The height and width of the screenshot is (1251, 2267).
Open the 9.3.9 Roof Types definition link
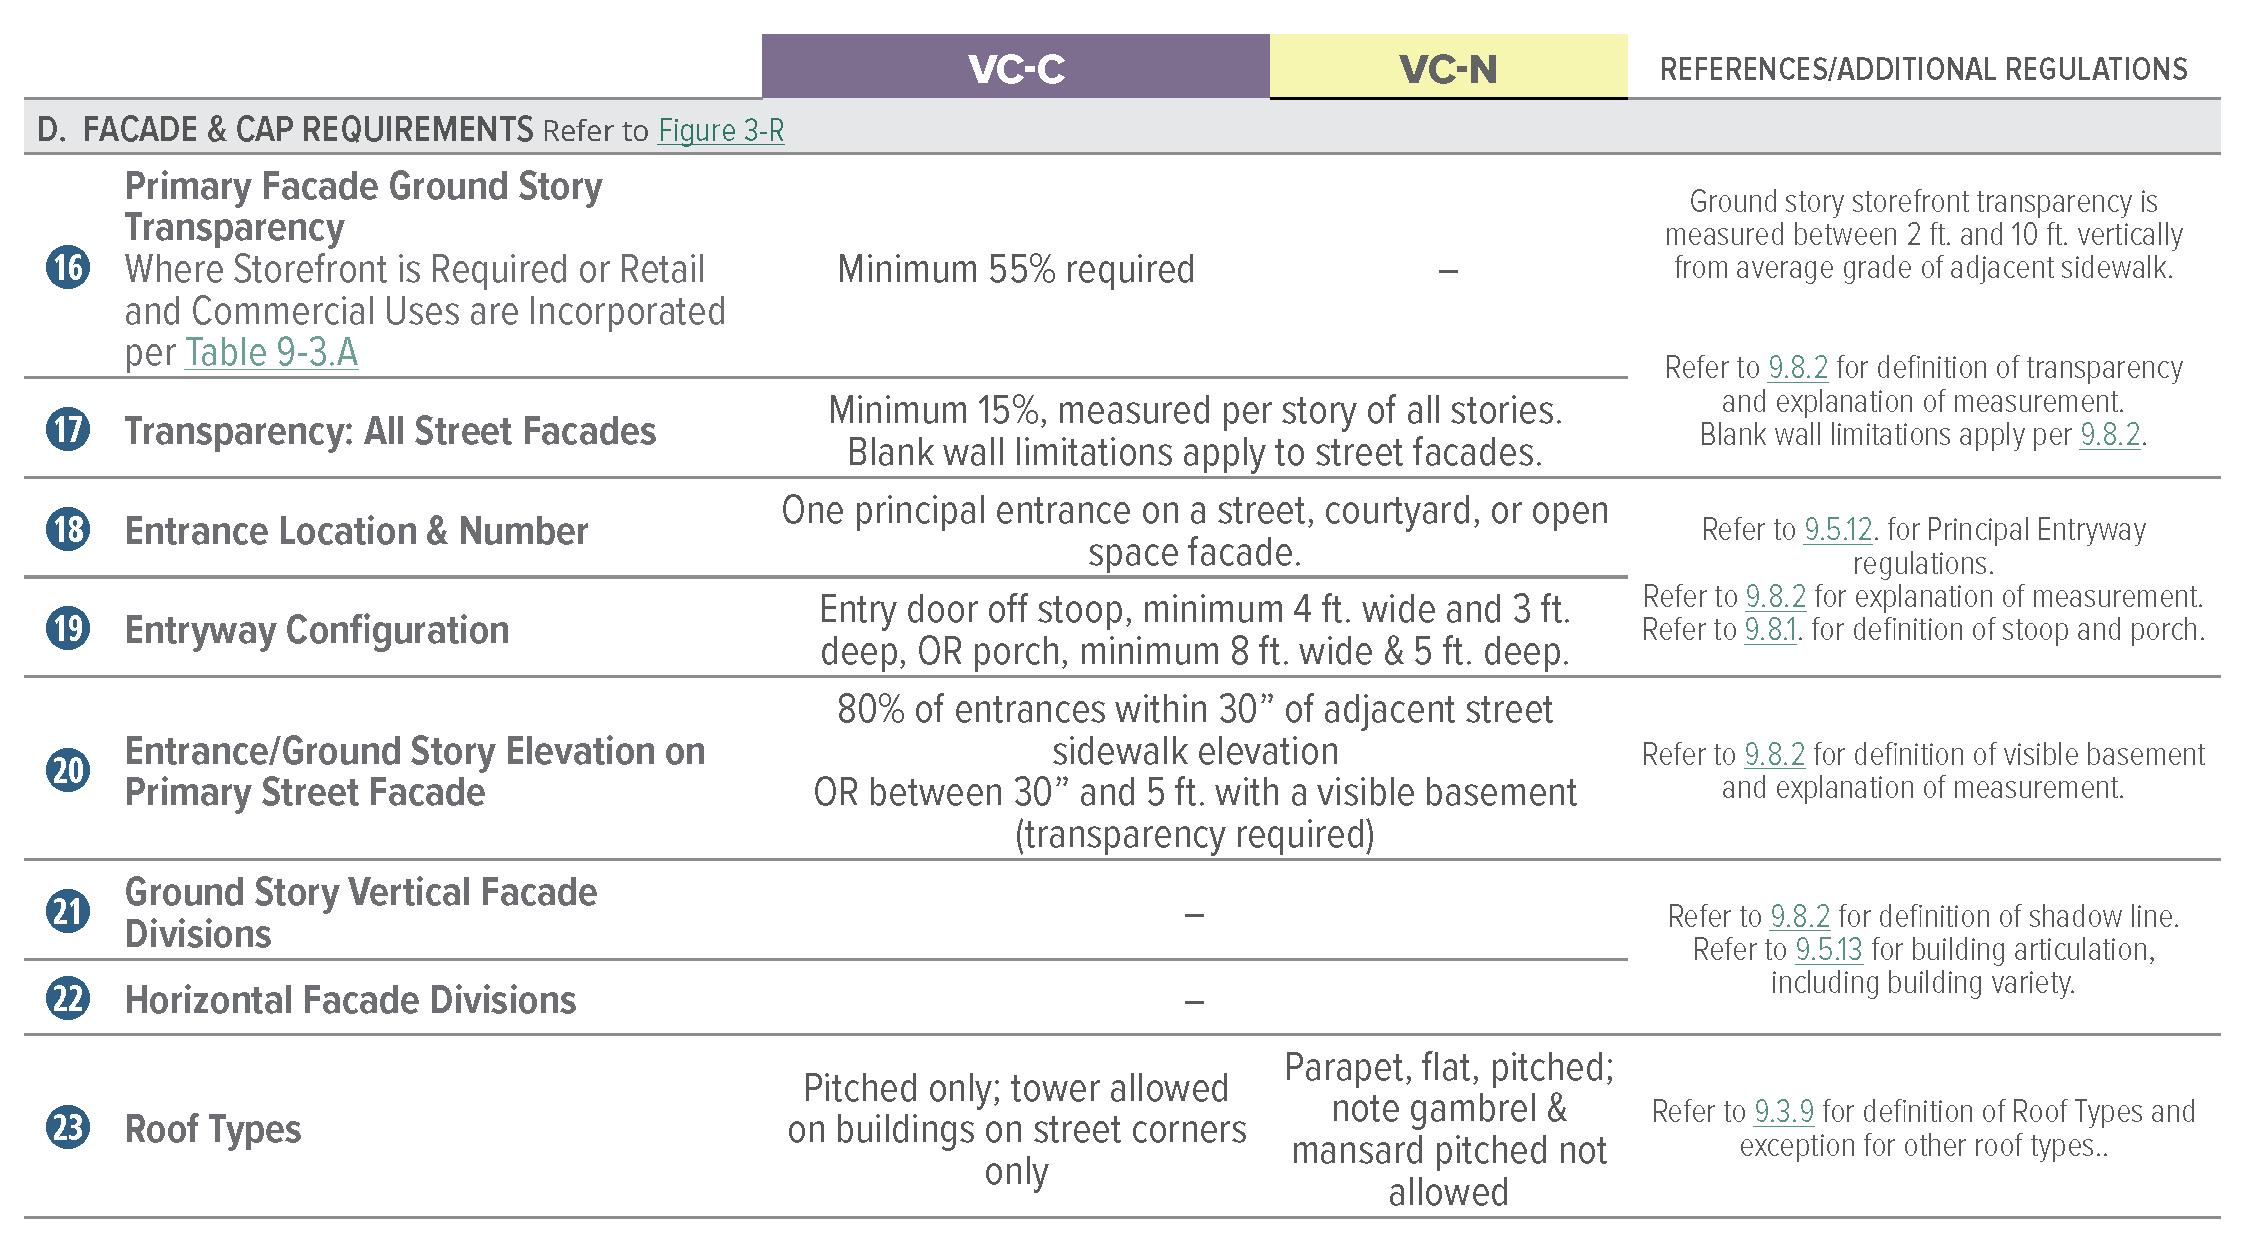tap(1783, 1112)
